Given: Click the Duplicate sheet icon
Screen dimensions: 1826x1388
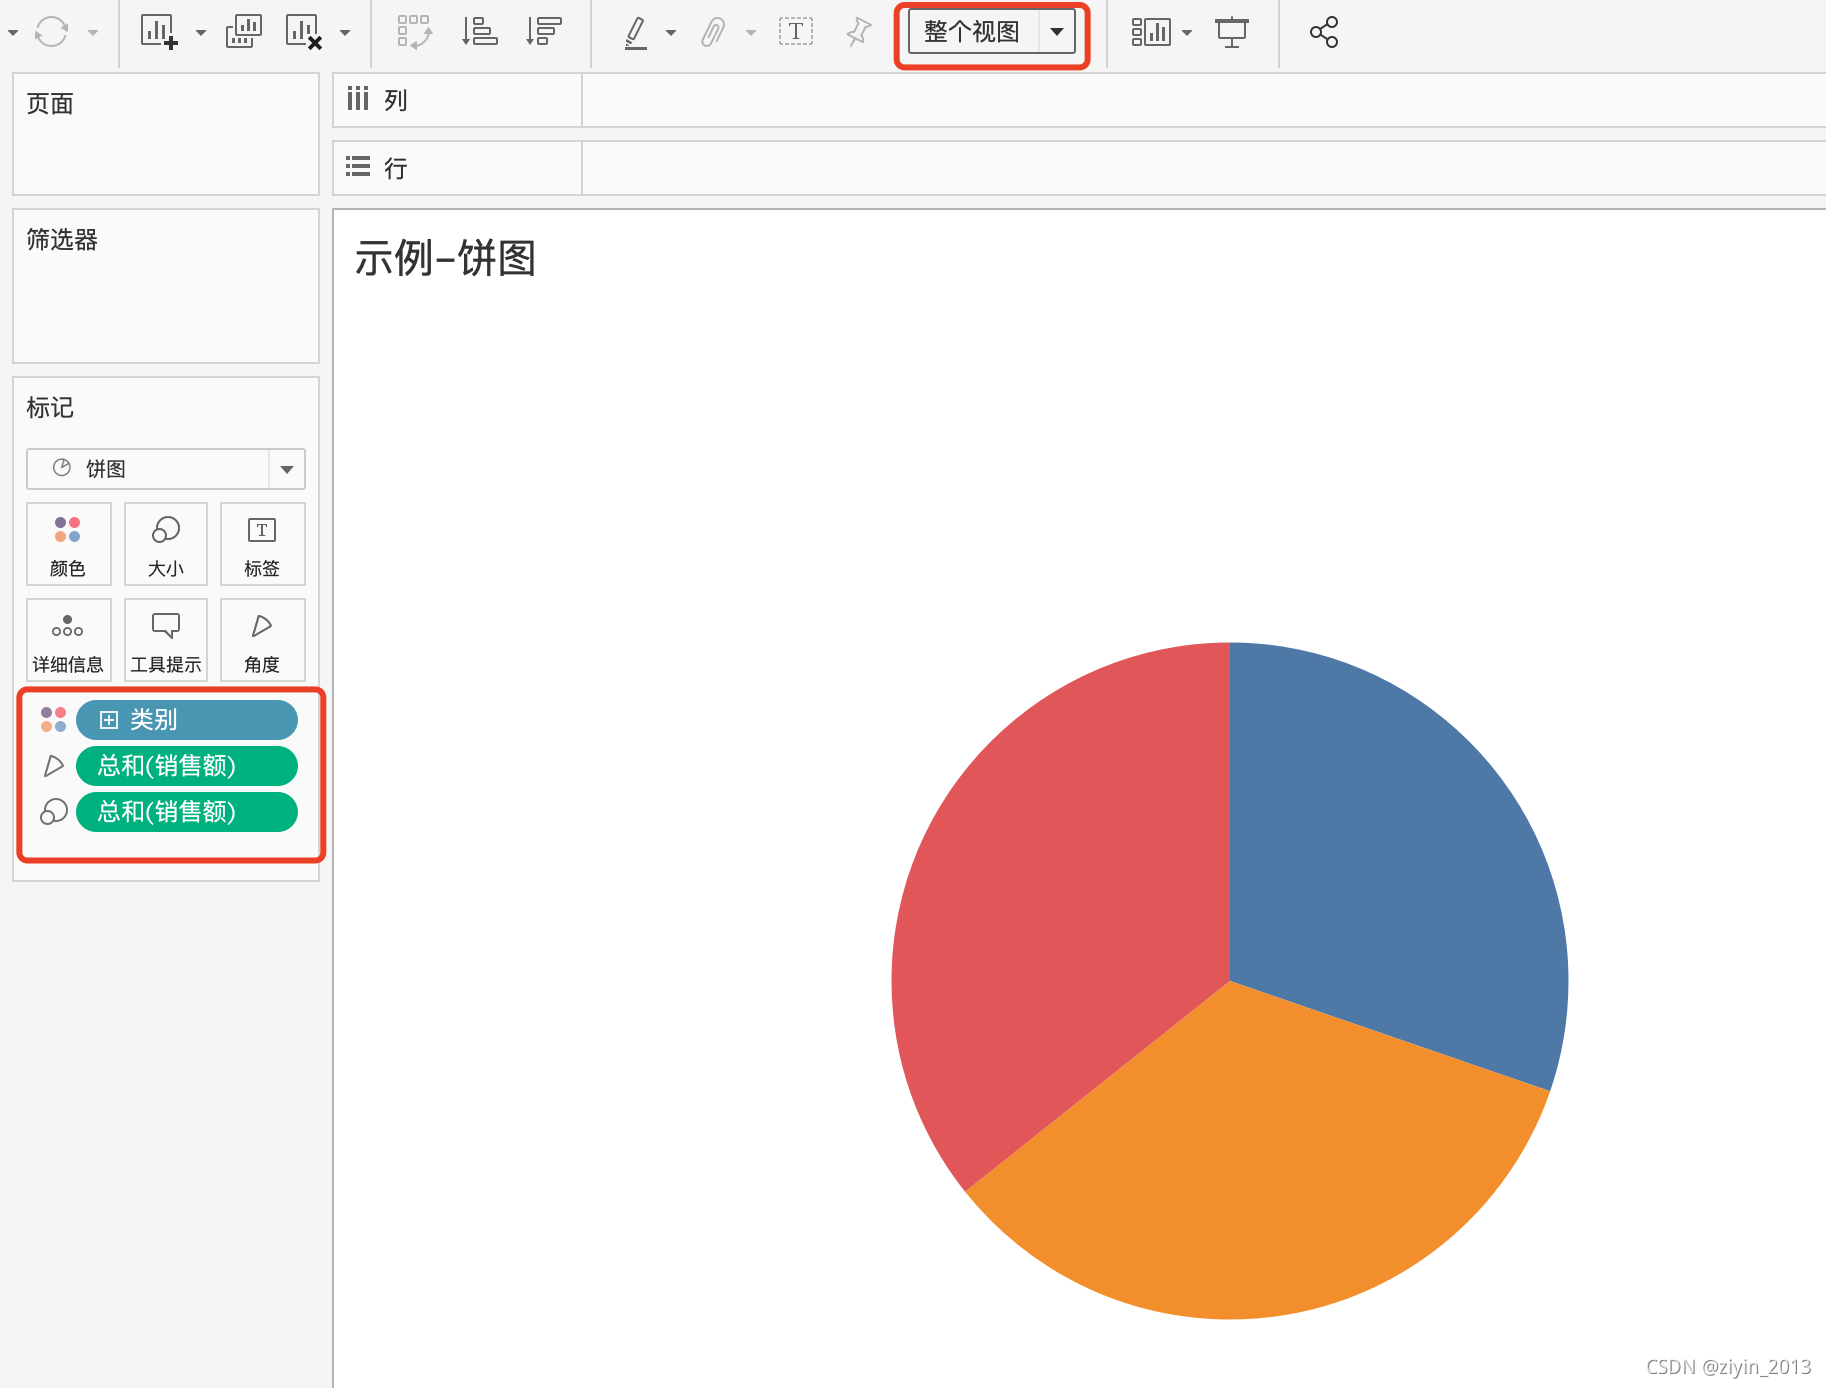Looking at the screenshot, I should tap(244, 32).
